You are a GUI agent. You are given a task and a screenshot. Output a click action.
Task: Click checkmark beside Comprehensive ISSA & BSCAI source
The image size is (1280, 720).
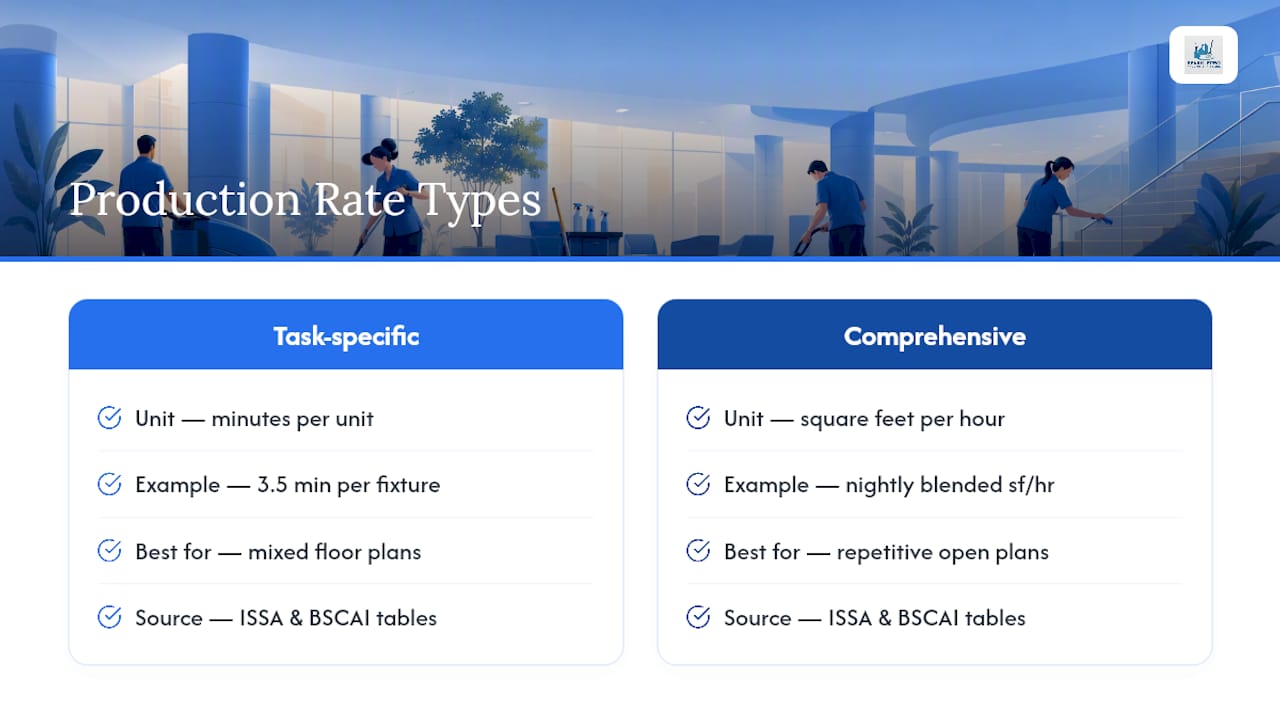[x=698, y=617]
